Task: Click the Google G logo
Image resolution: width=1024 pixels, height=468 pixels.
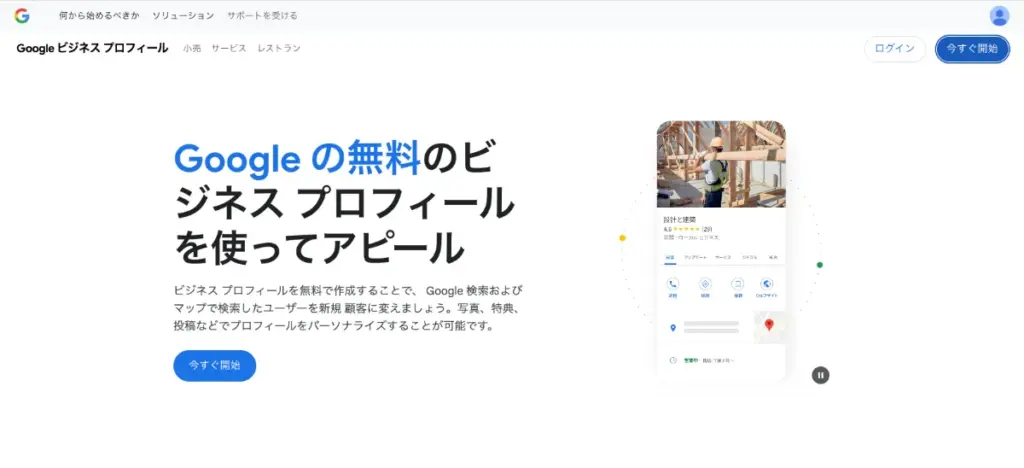Action: point(22,15)
